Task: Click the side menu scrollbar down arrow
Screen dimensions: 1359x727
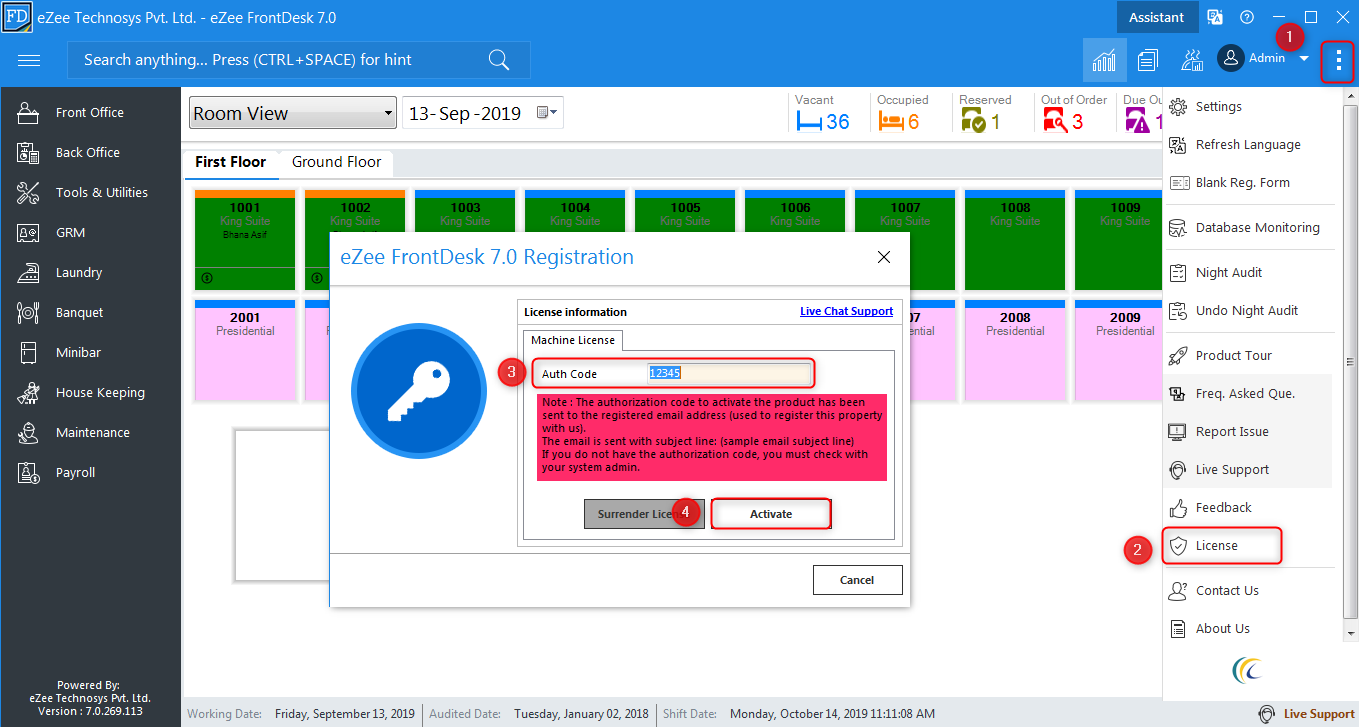Action: (x=1351, y=634)
